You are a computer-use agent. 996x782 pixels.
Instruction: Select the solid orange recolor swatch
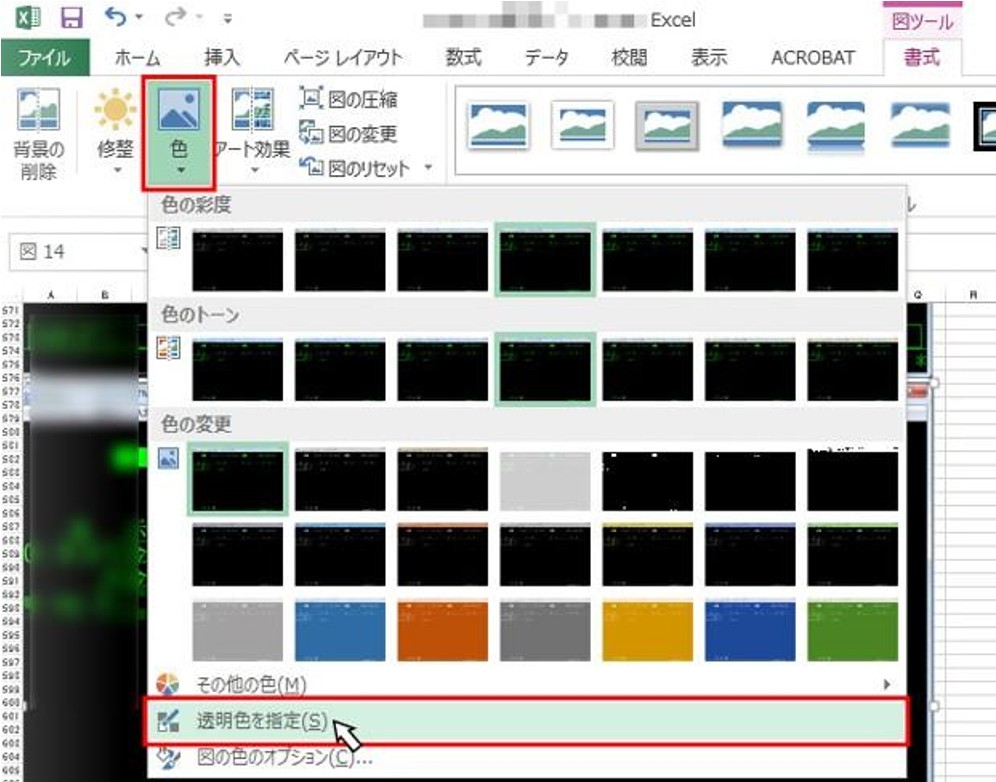pos(442,630)
